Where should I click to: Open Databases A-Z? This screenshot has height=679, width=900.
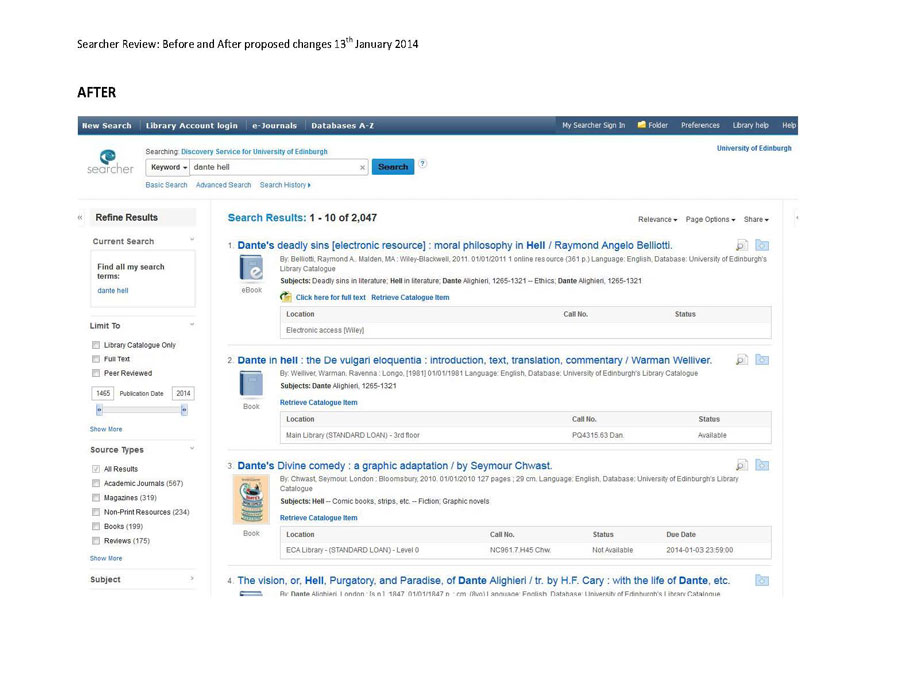[343, 126]
